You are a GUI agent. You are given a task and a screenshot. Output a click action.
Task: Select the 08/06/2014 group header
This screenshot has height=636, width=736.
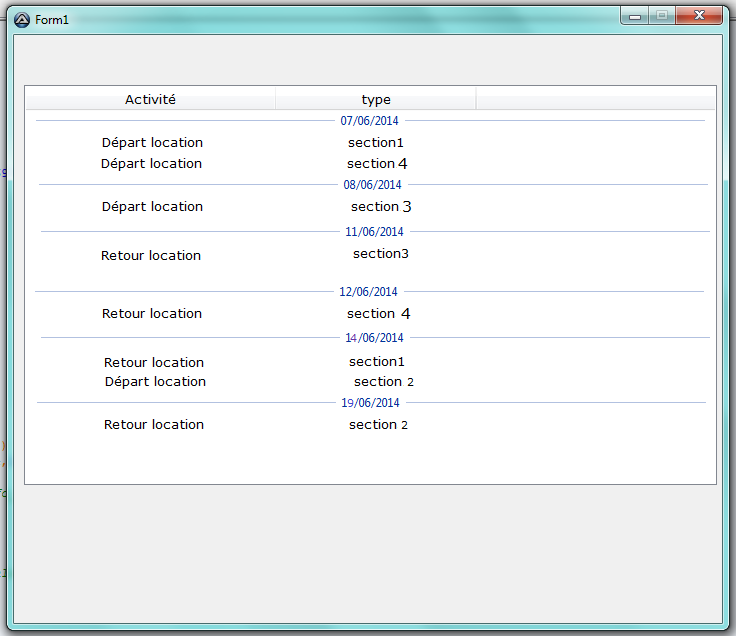point(372,185)
